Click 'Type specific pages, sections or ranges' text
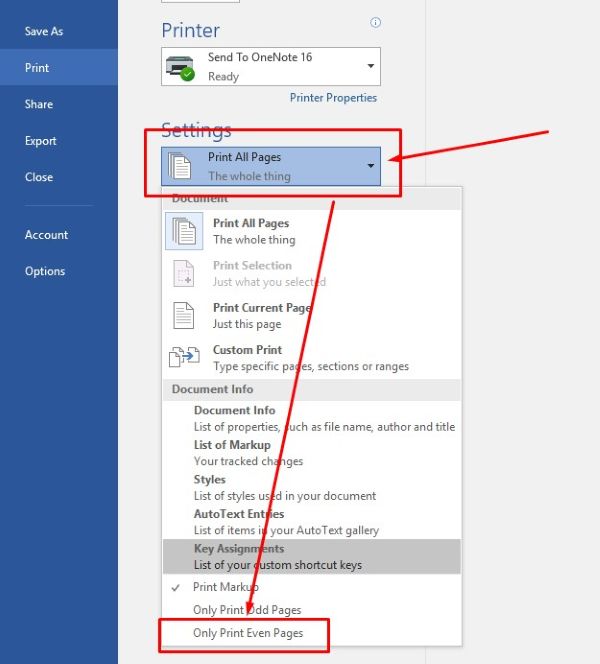 point(311,366)
